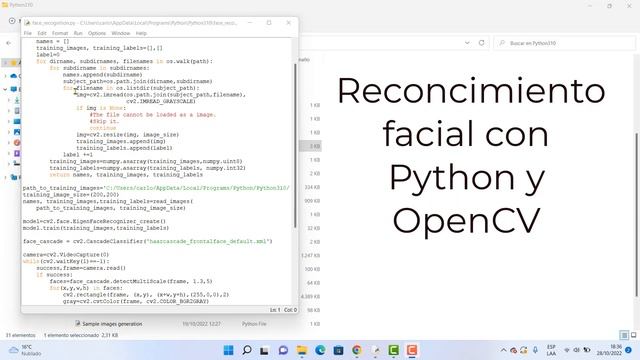Select the Downloads arrow icon in sidebar

17,100
